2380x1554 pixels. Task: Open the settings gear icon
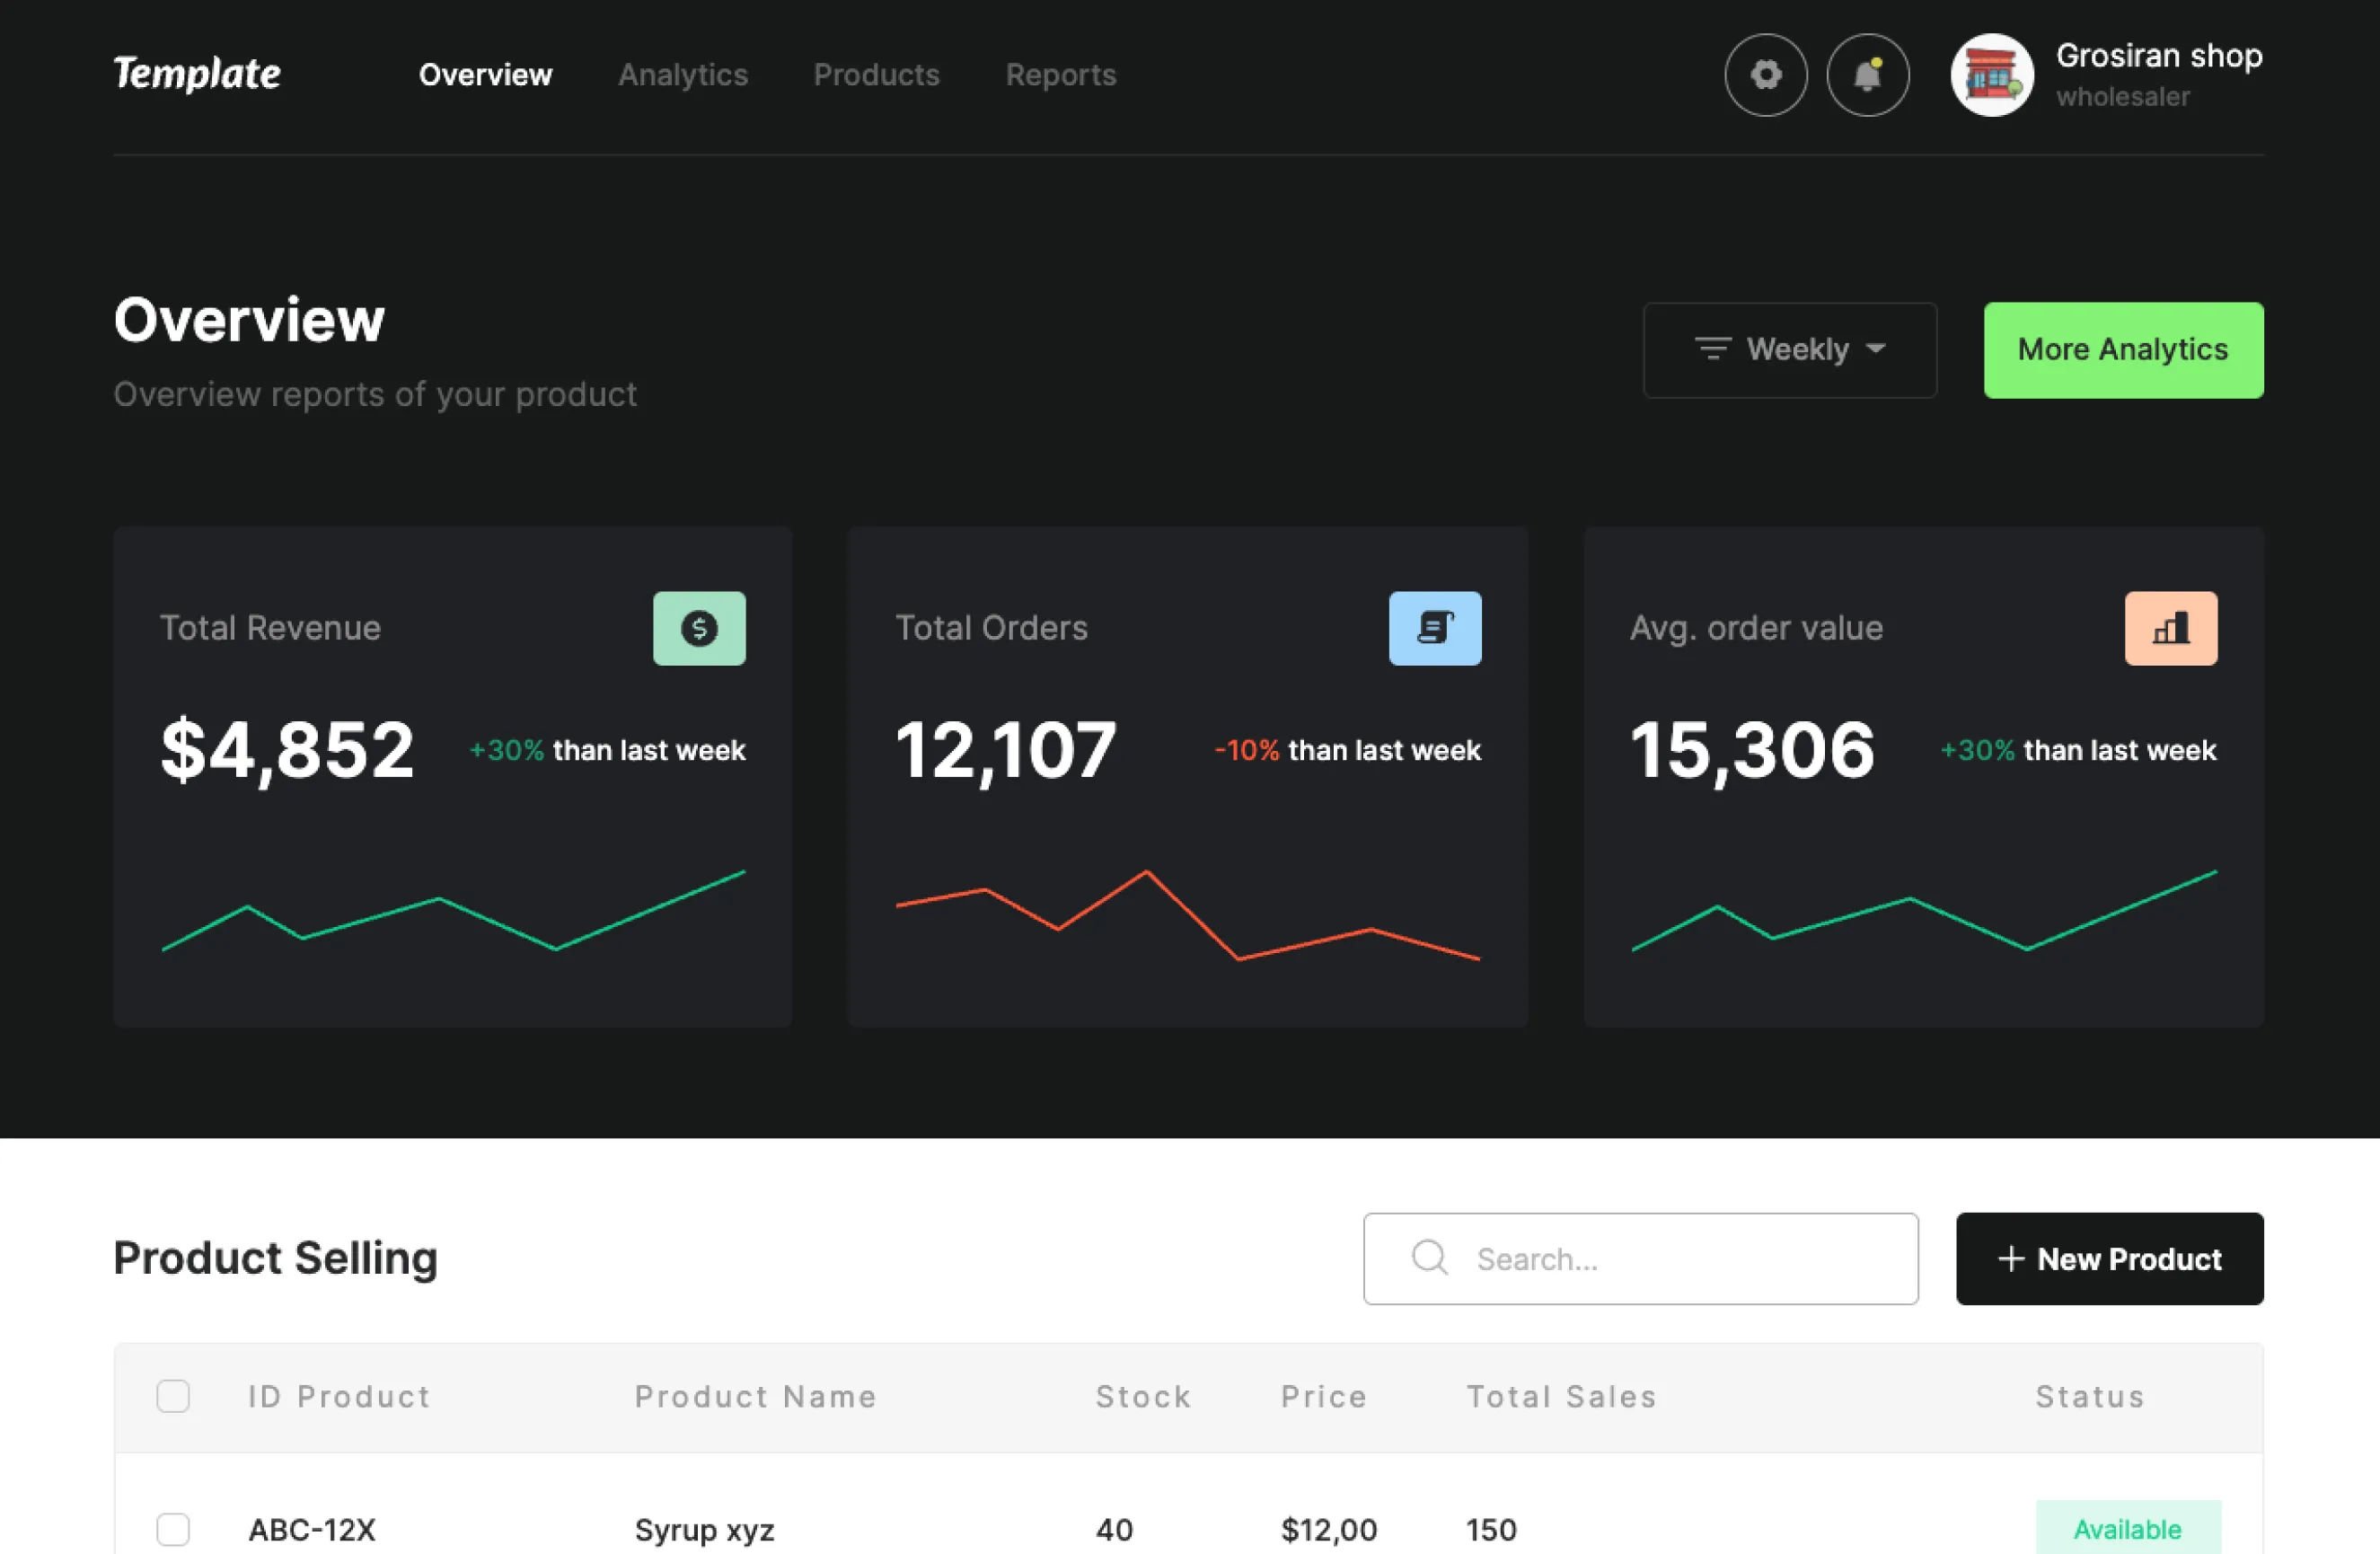[x=1766, y=75]
